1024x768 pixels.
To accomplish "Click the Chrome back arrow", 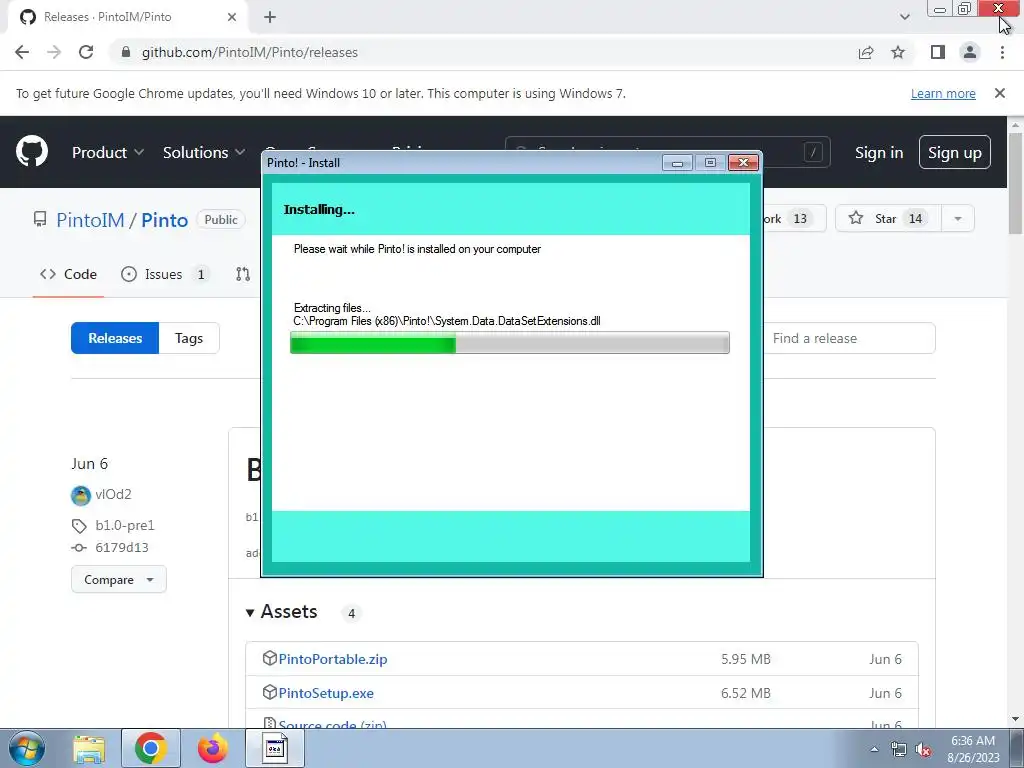I will 22,52.
